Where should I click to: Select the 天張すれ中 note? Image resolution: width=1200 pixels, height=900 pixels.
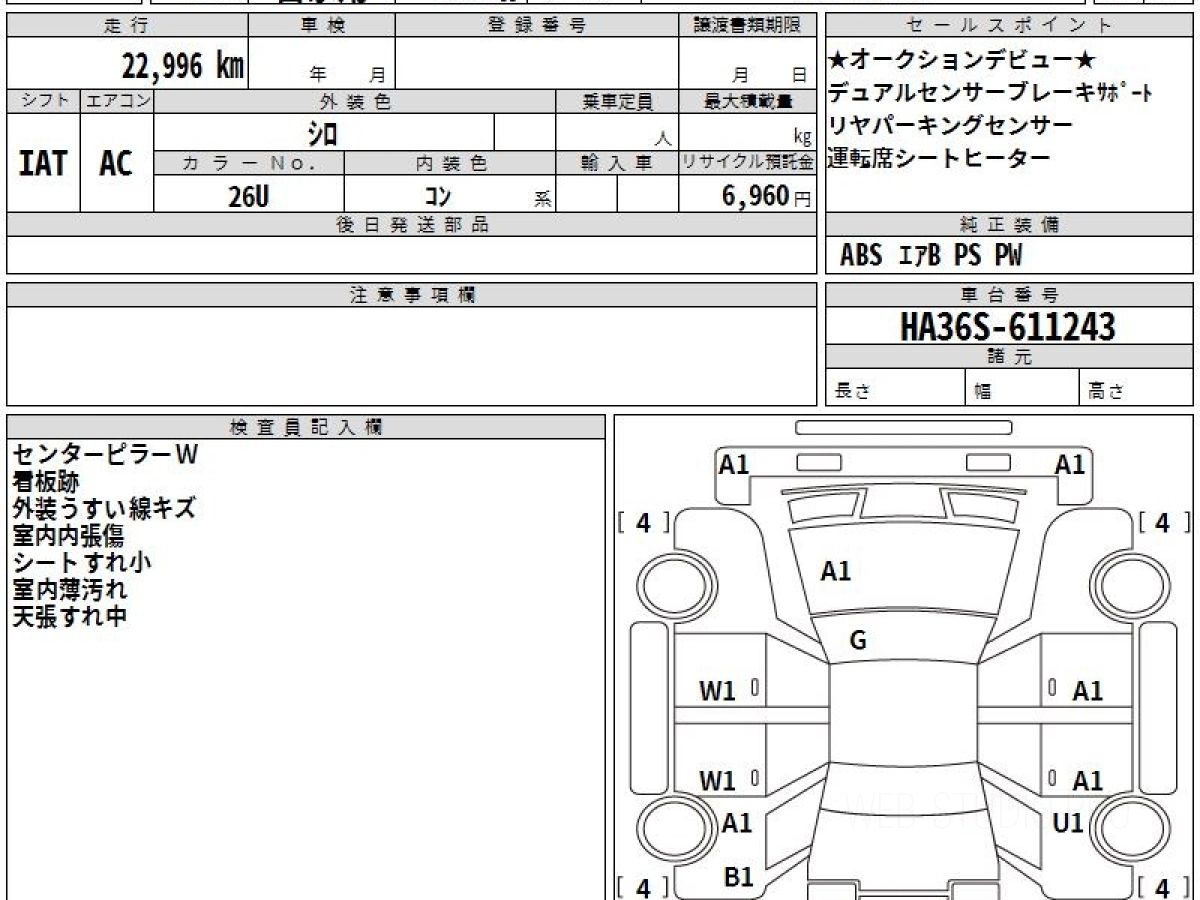69,617
